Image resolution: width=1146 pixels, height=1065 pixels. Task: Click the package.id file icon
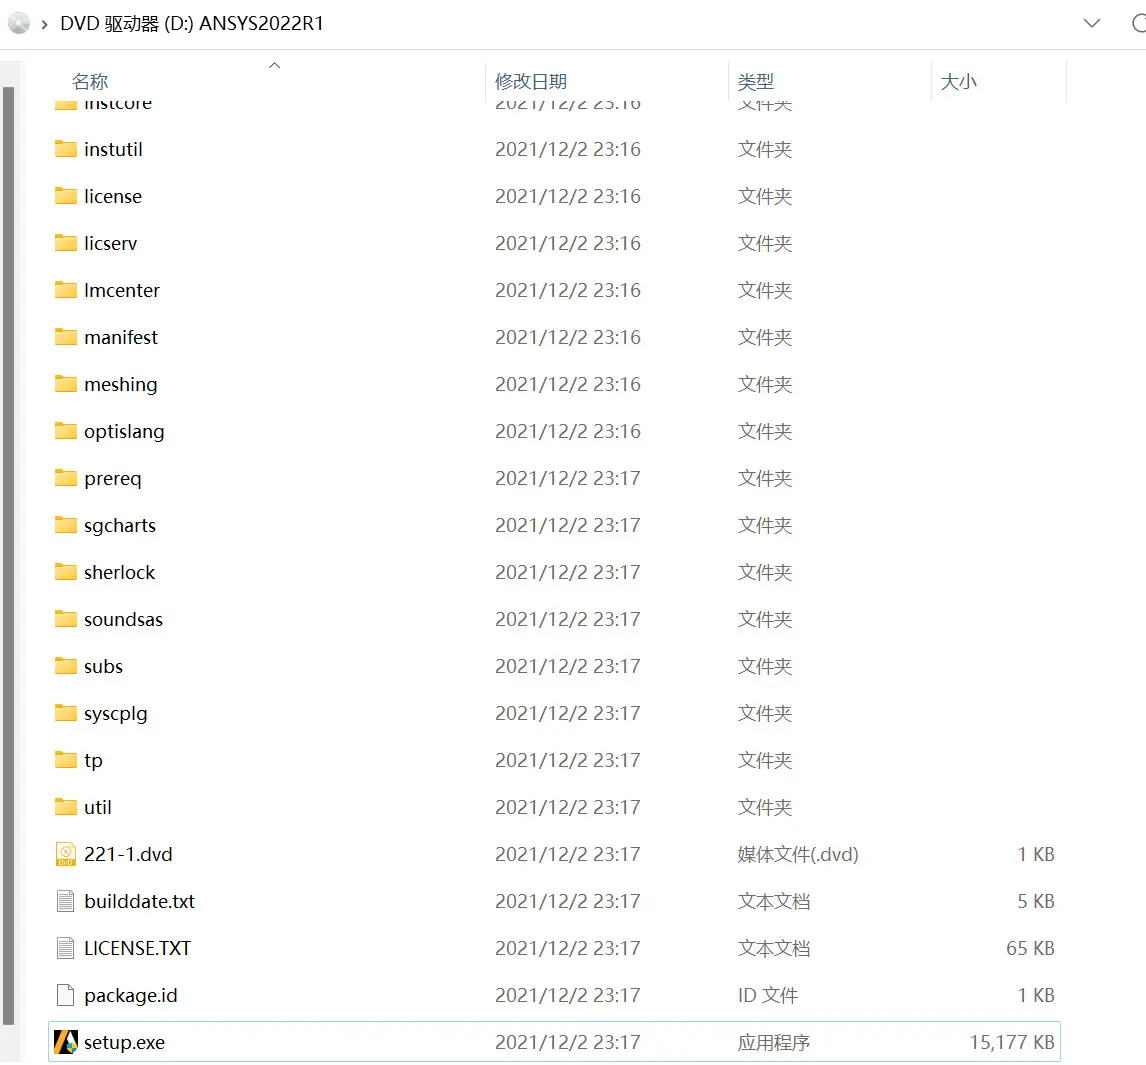(x=66, y=995)
